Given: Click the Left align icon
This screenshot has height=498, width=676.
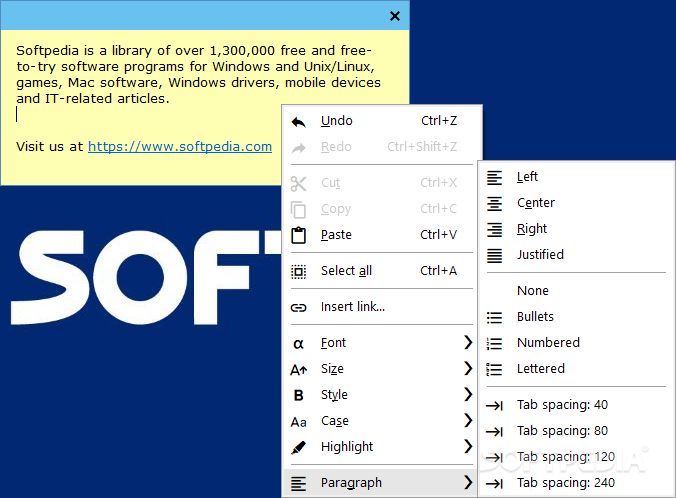Looking at the screenshot, I should pyautogui.click(x=494, y=178).
